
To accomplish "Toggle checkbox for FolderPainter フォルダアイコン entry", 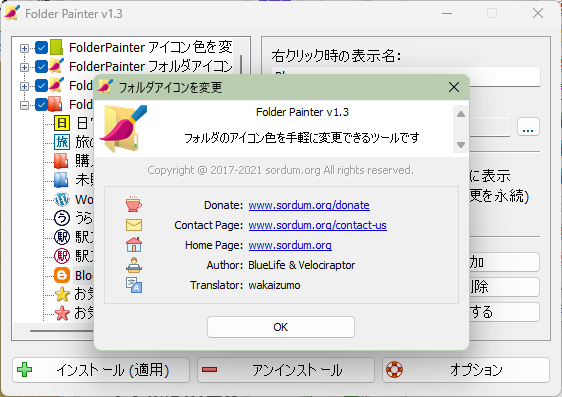I will coord(42,67).
